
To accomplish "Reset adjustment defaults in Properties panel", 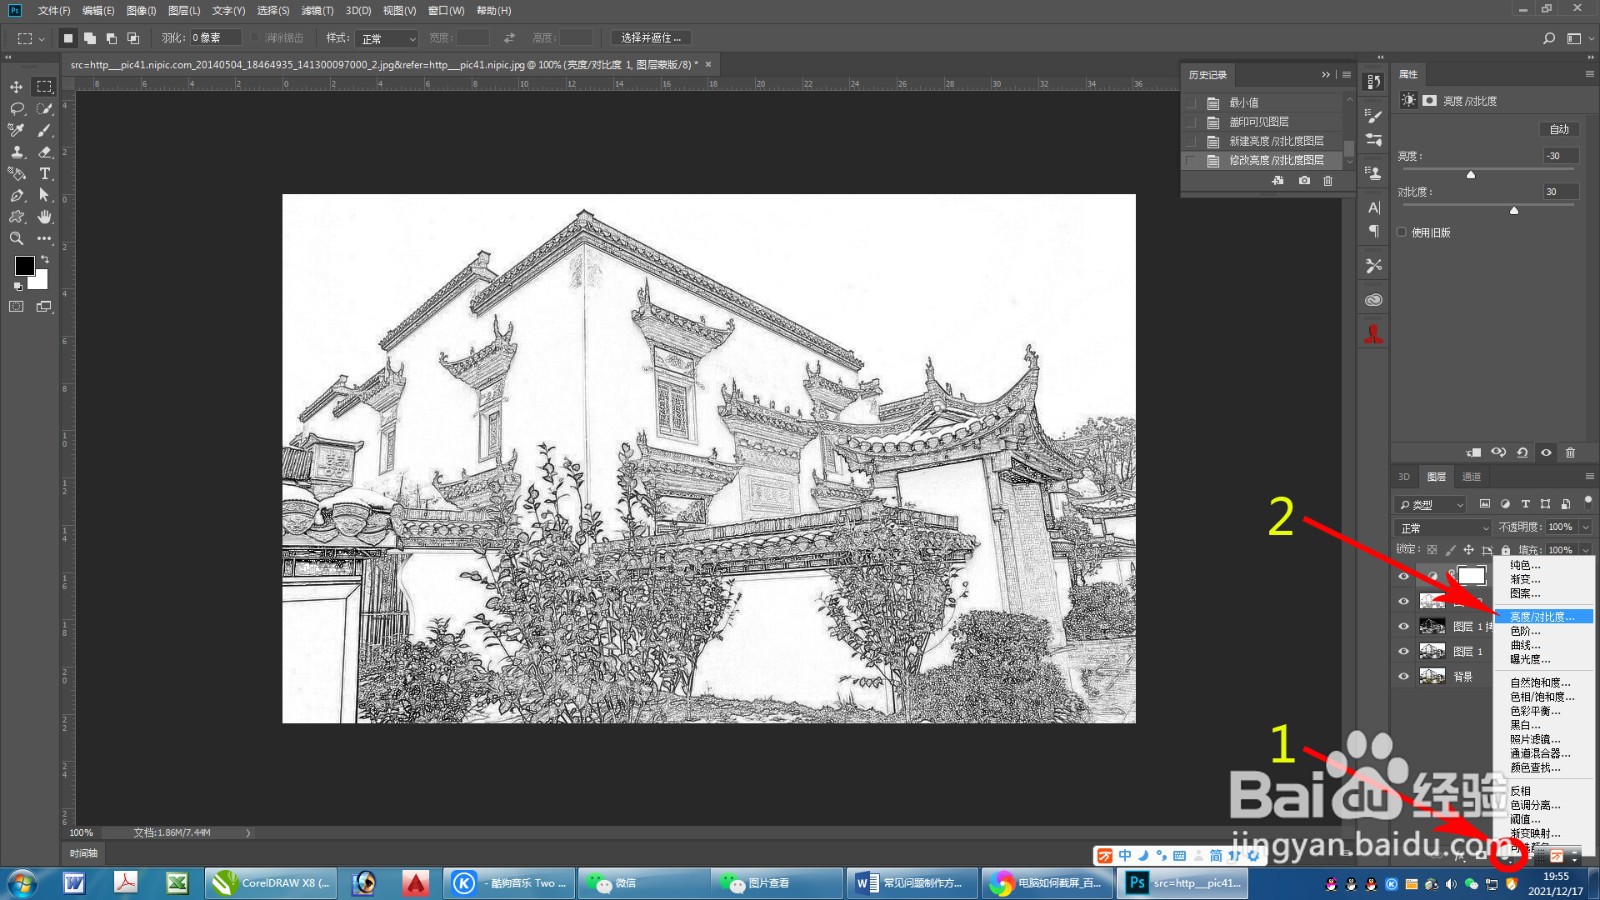I will click(x=1522, y=452).
